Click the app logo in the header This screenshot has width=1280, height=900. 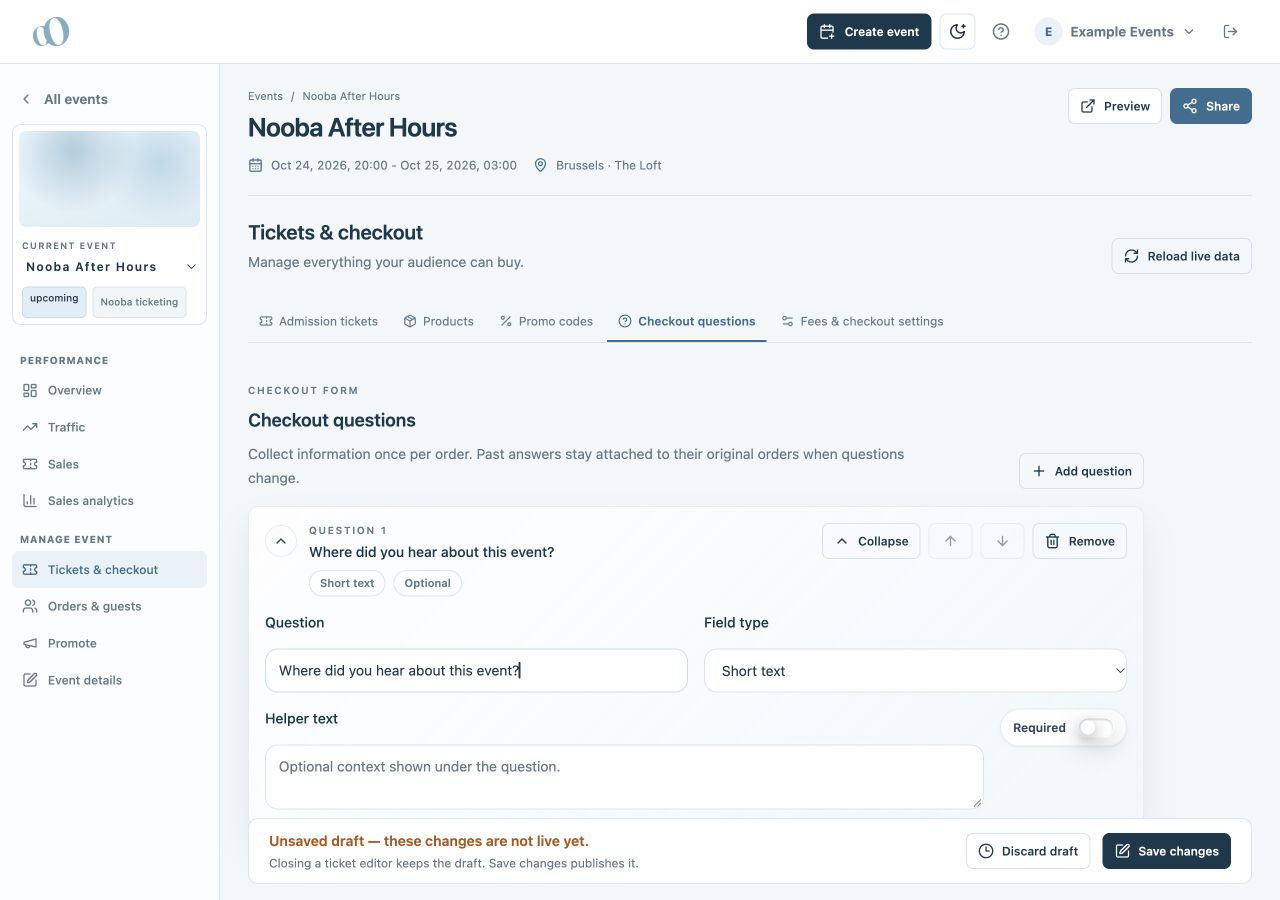click(x=51, y=32)
